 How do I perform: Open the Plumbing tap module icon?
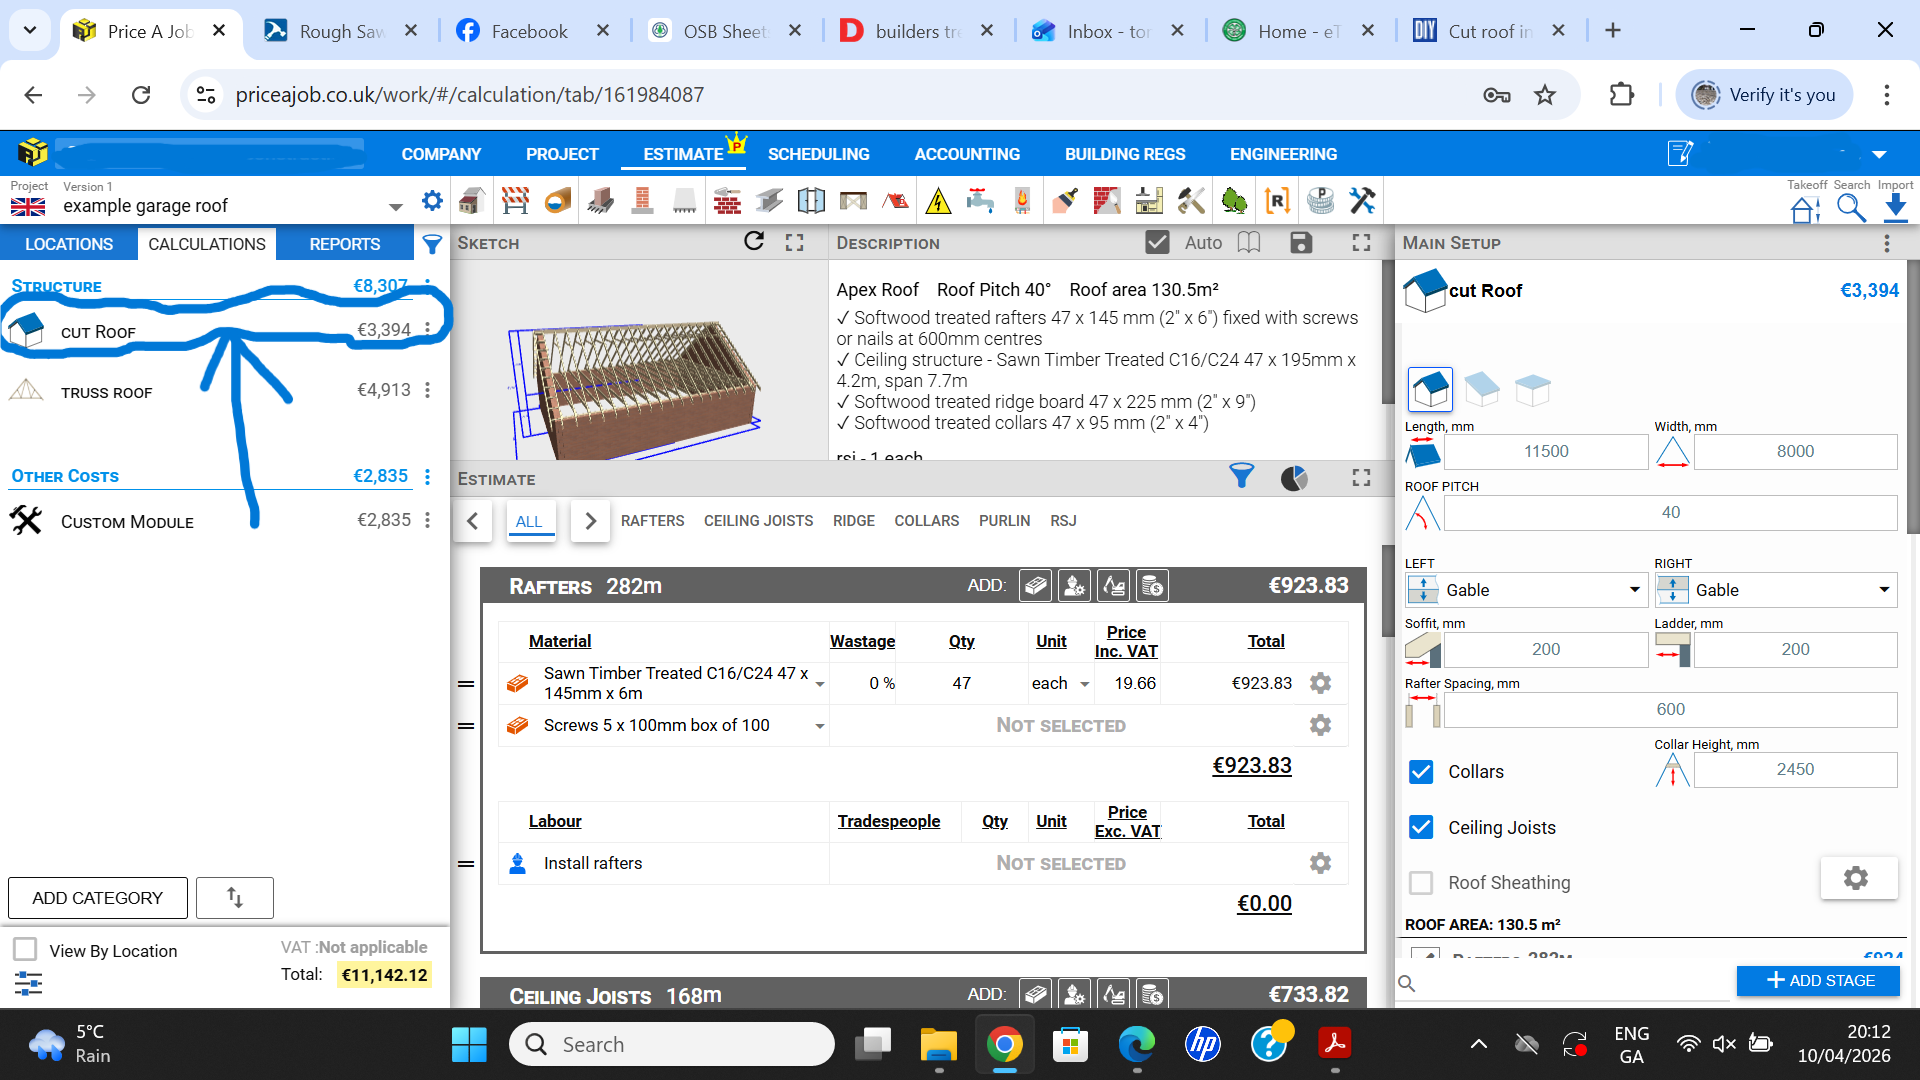(x=981, y=200)
